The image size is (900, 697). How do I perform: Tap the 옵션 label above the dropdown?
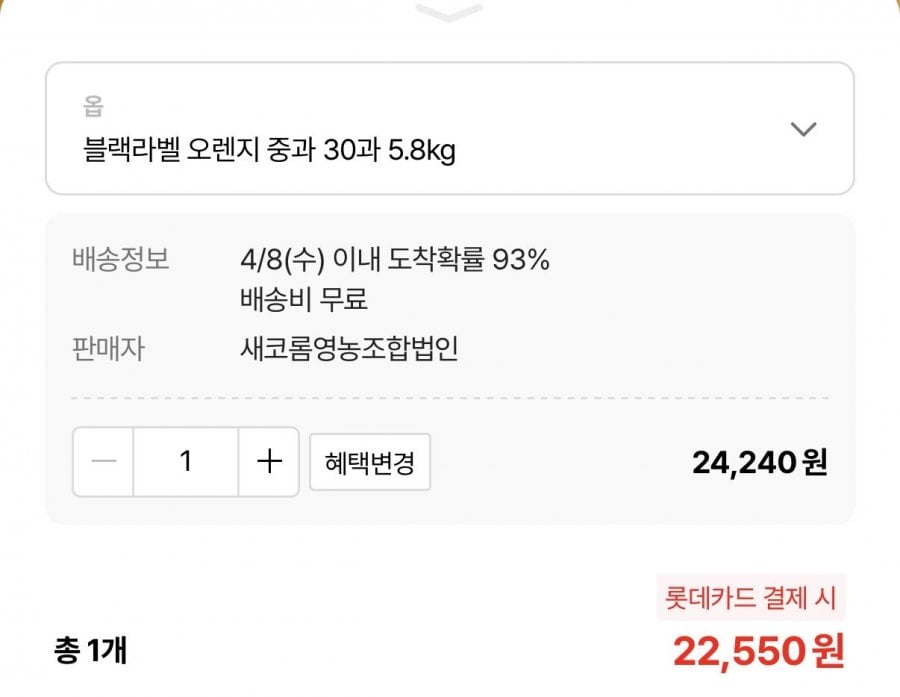pos(94,105)
